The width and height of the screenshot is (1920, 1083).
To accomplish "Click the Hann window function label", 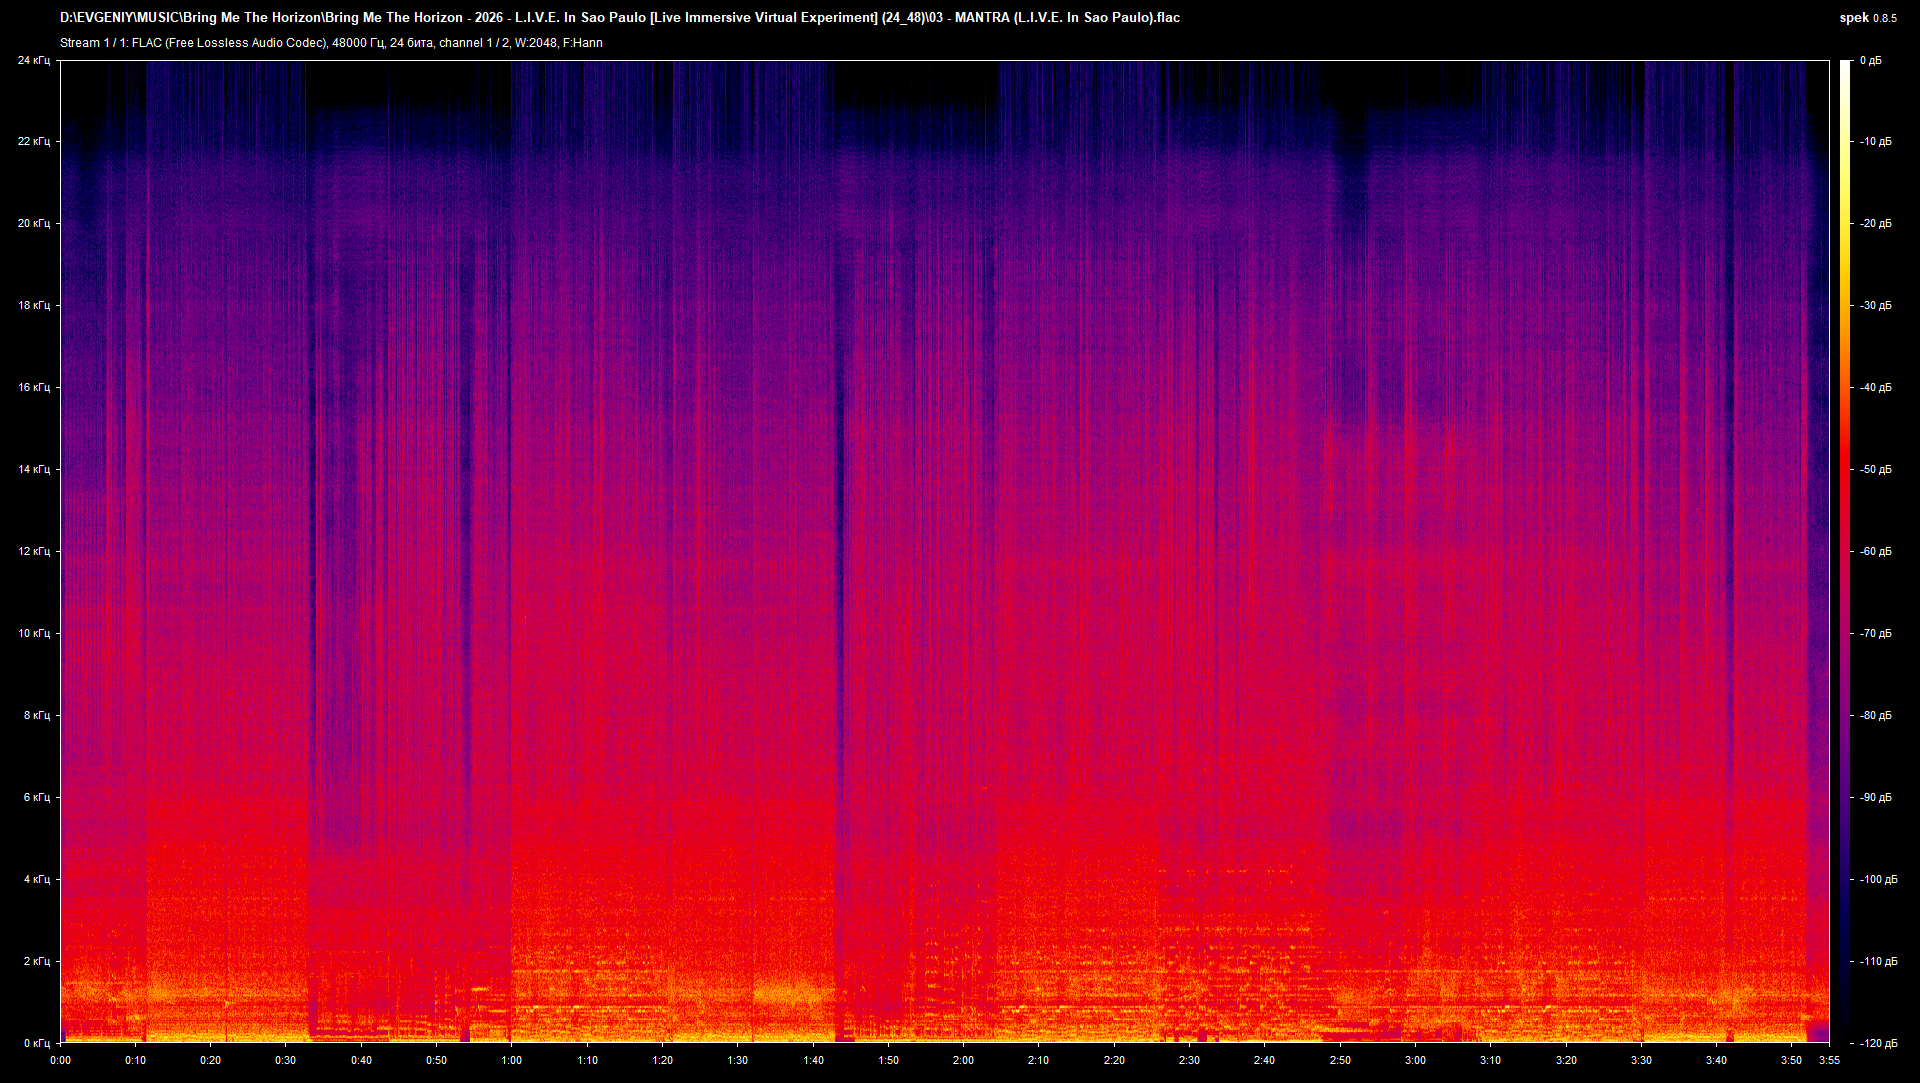I will pyautogui.click(x=583, y=42).
